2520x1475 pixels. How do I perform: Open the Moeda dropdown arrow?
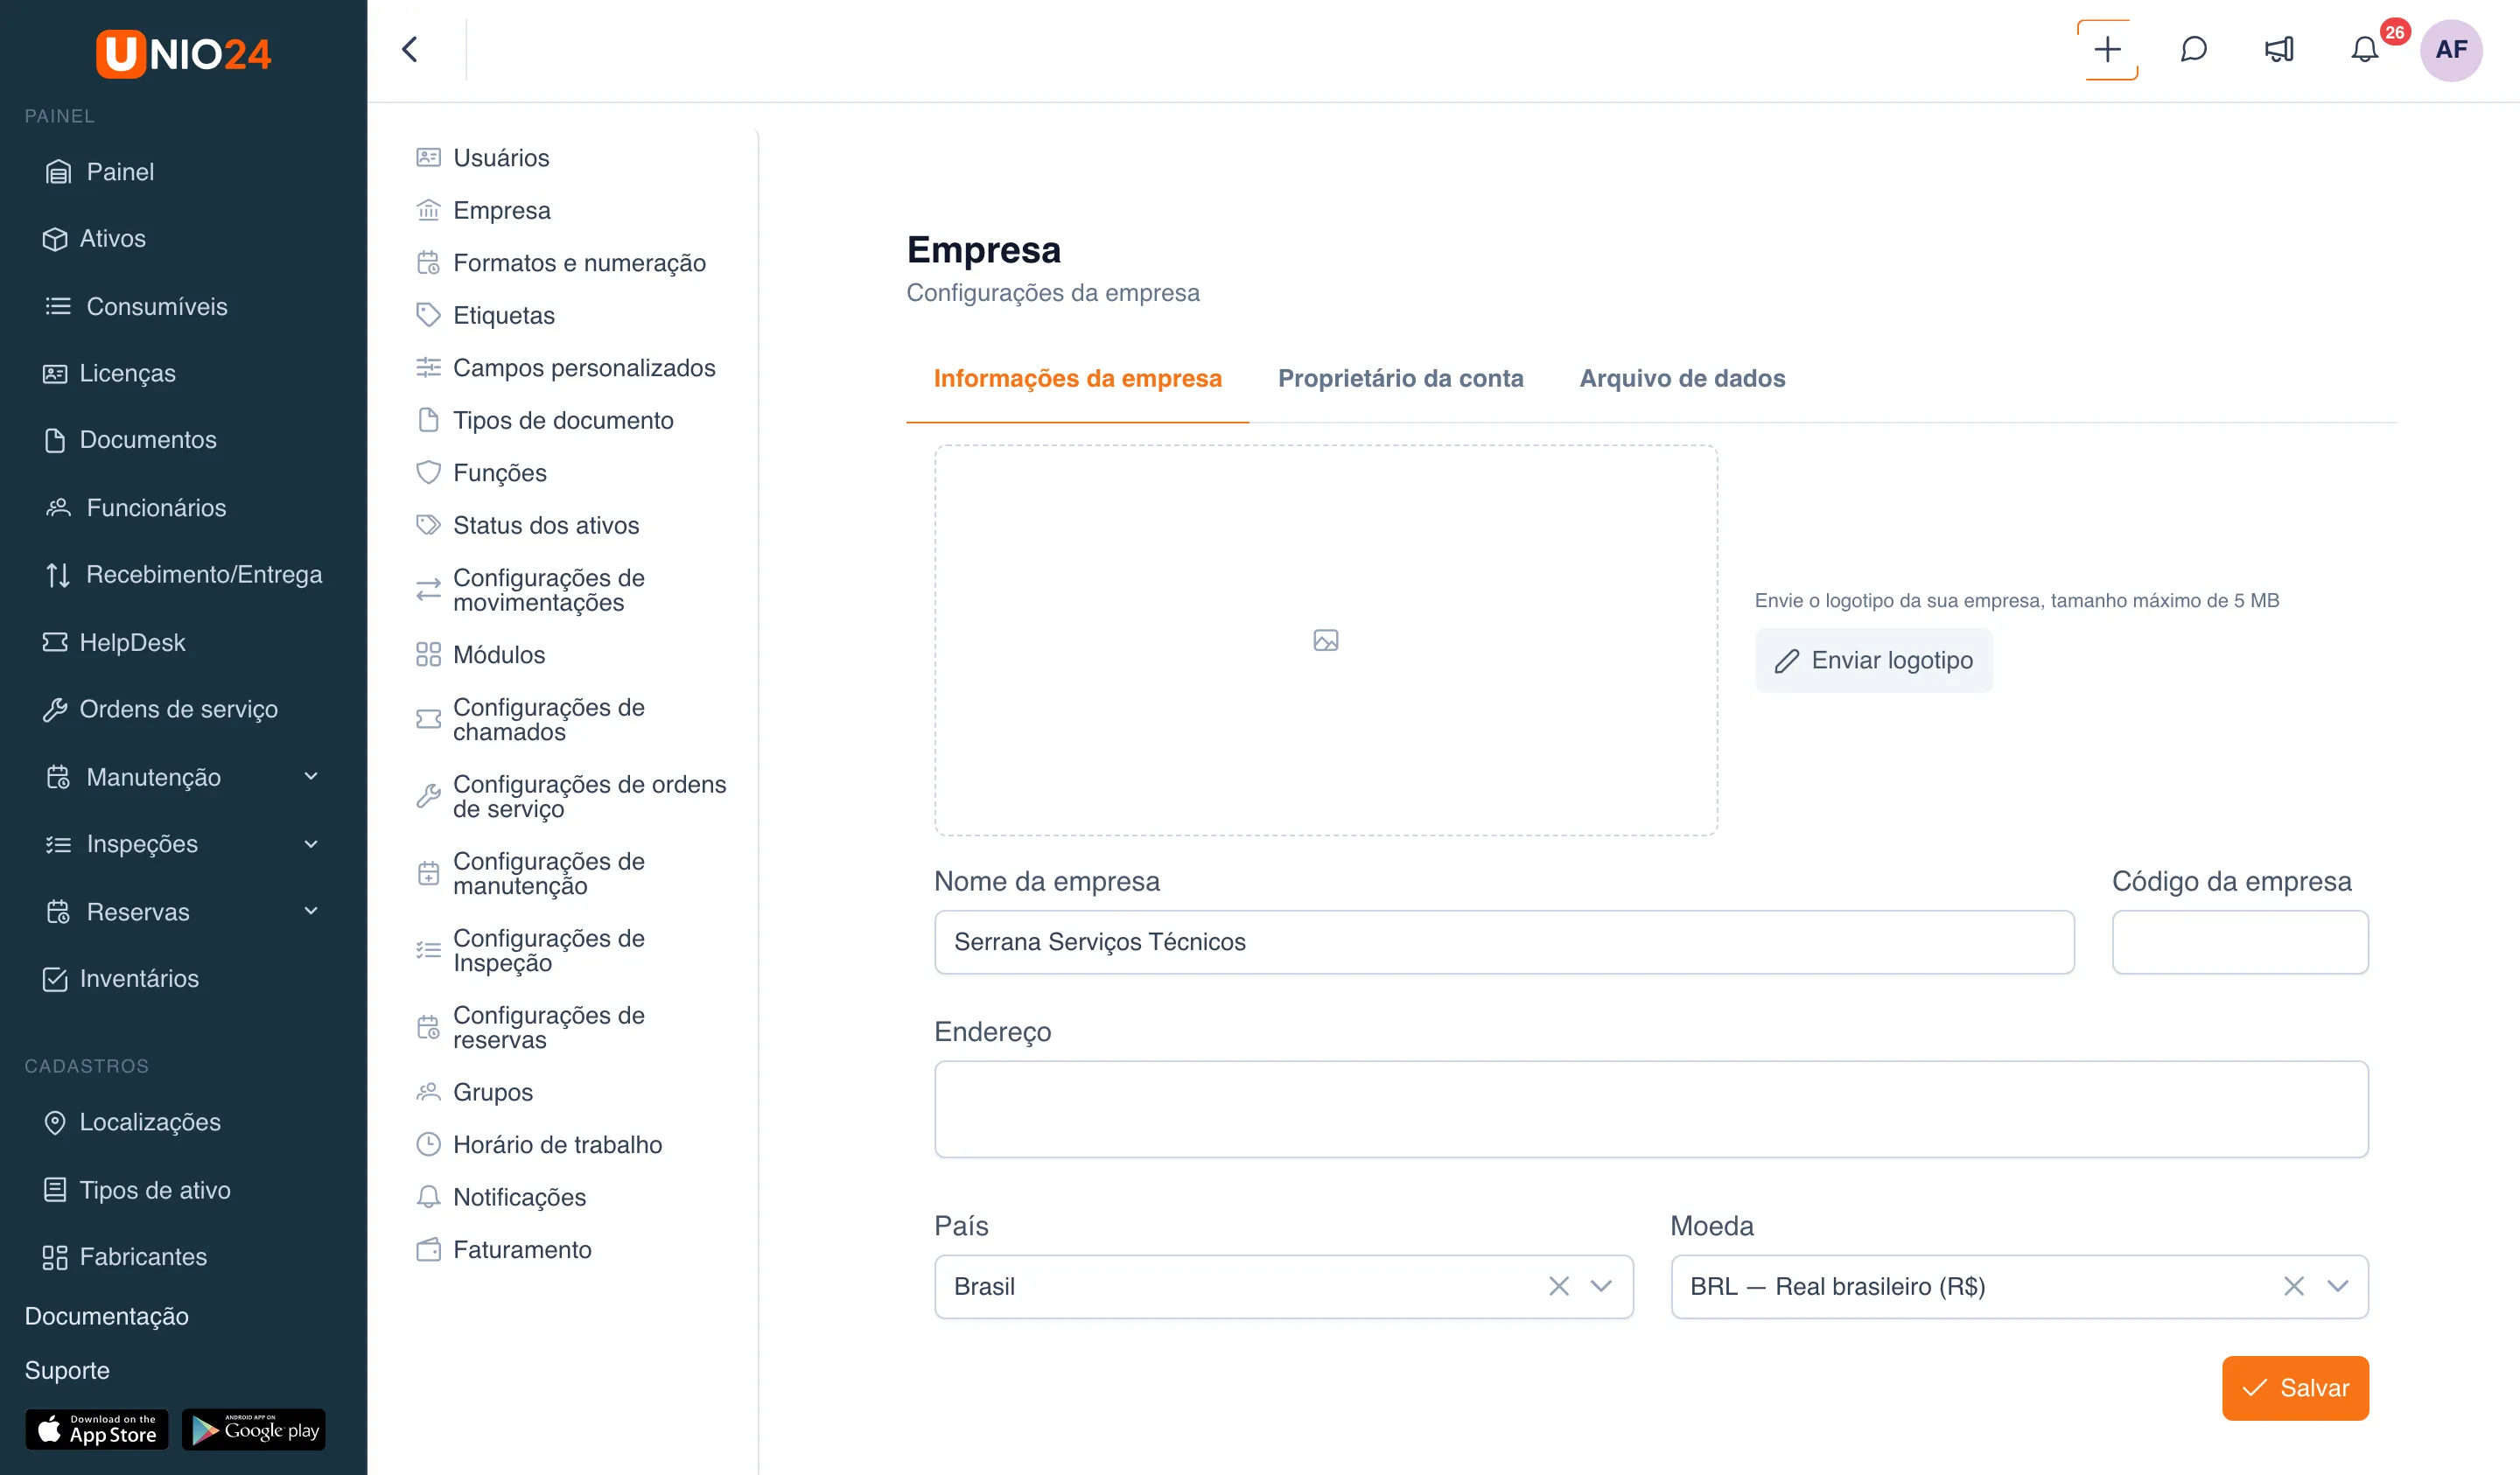click(x=2337, y=1286)
